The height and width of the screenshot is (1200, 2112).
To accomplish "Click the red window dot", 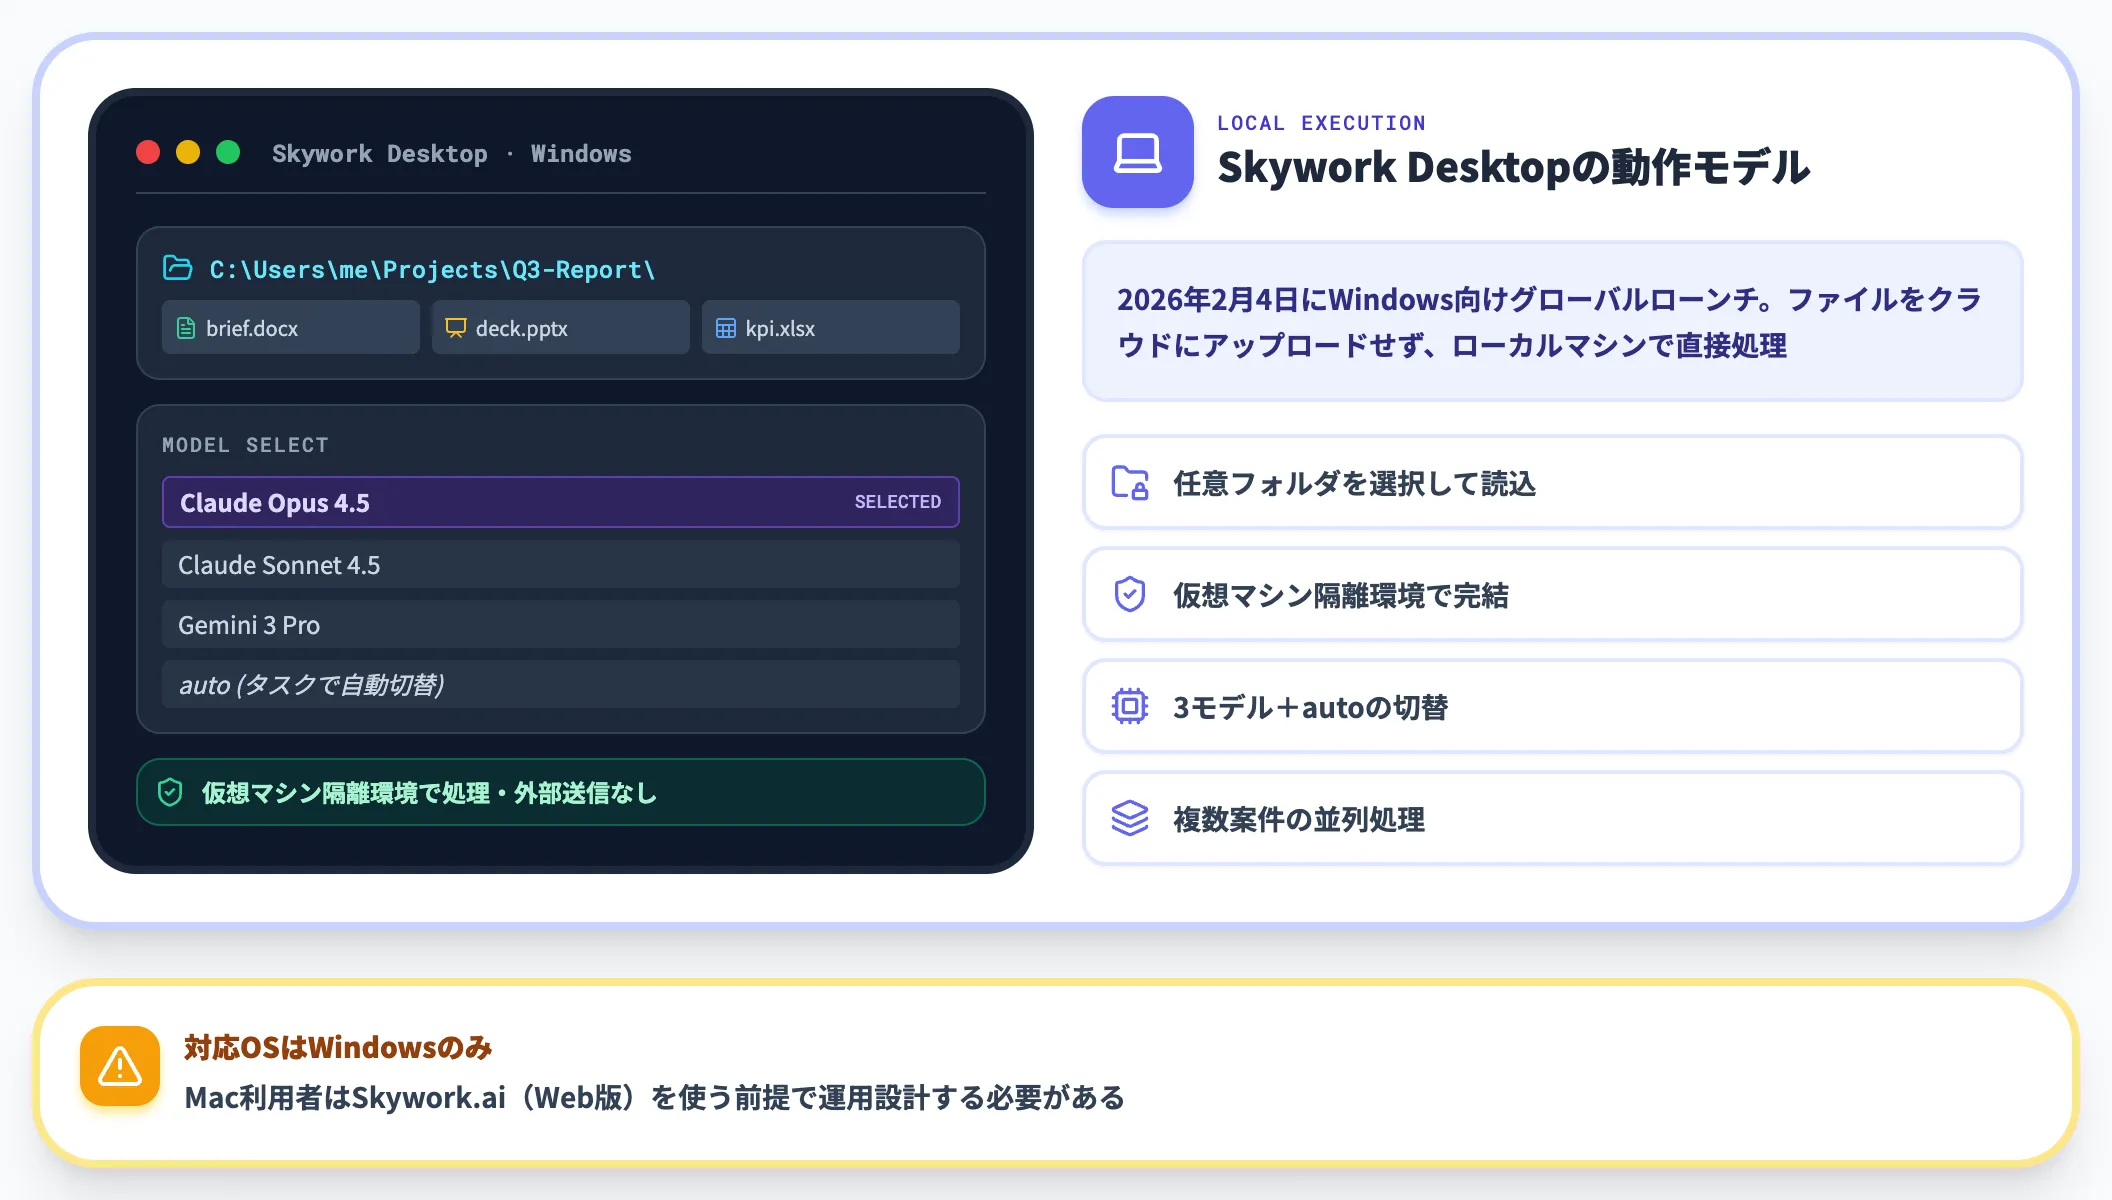I will pos(148,152).
